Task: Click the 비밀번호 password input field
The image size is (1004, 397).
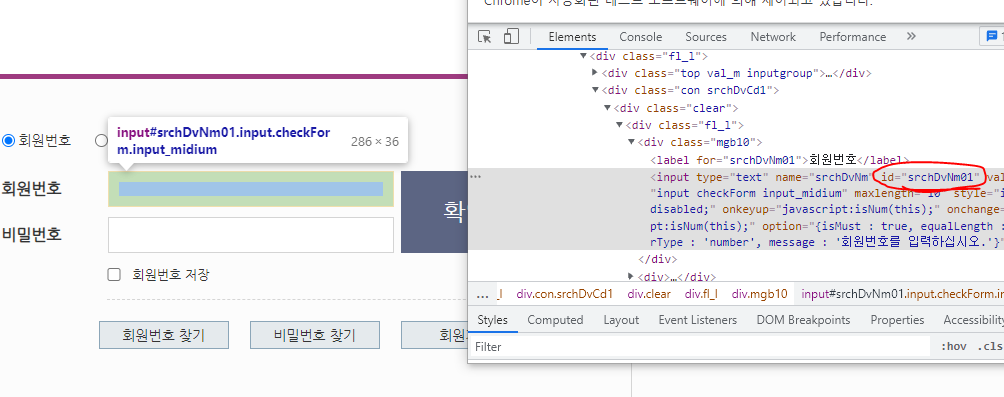Action: [251, 235]
